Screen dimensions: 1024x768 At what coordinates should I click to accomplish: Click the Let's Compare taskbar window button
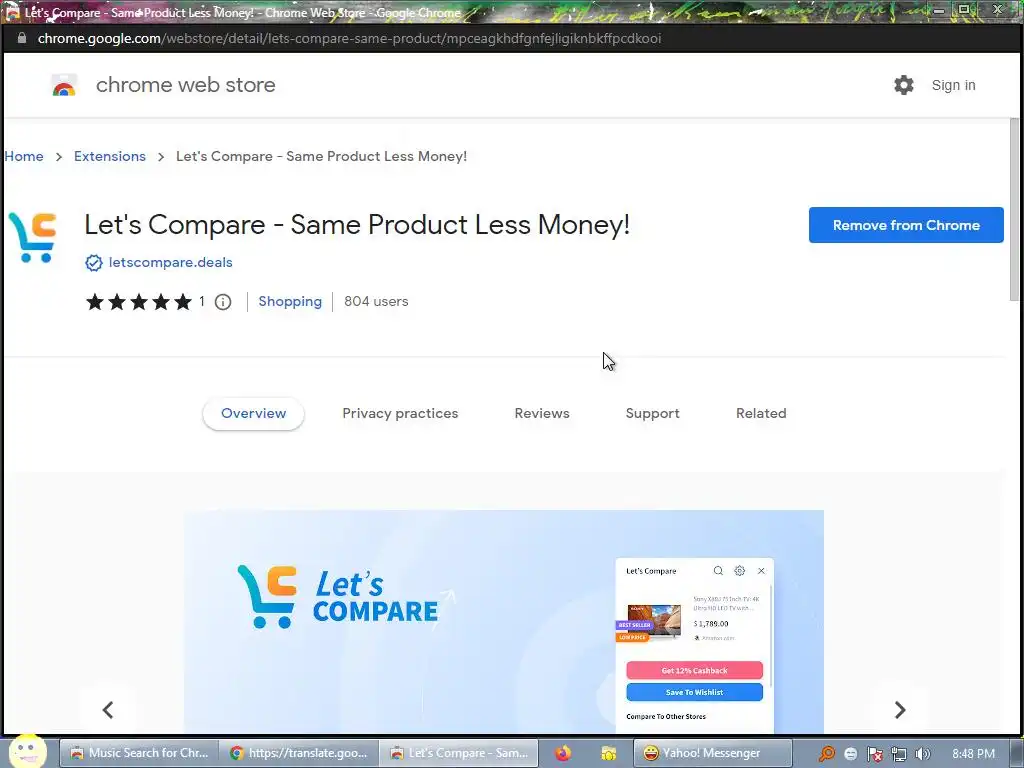pos(459,753)
